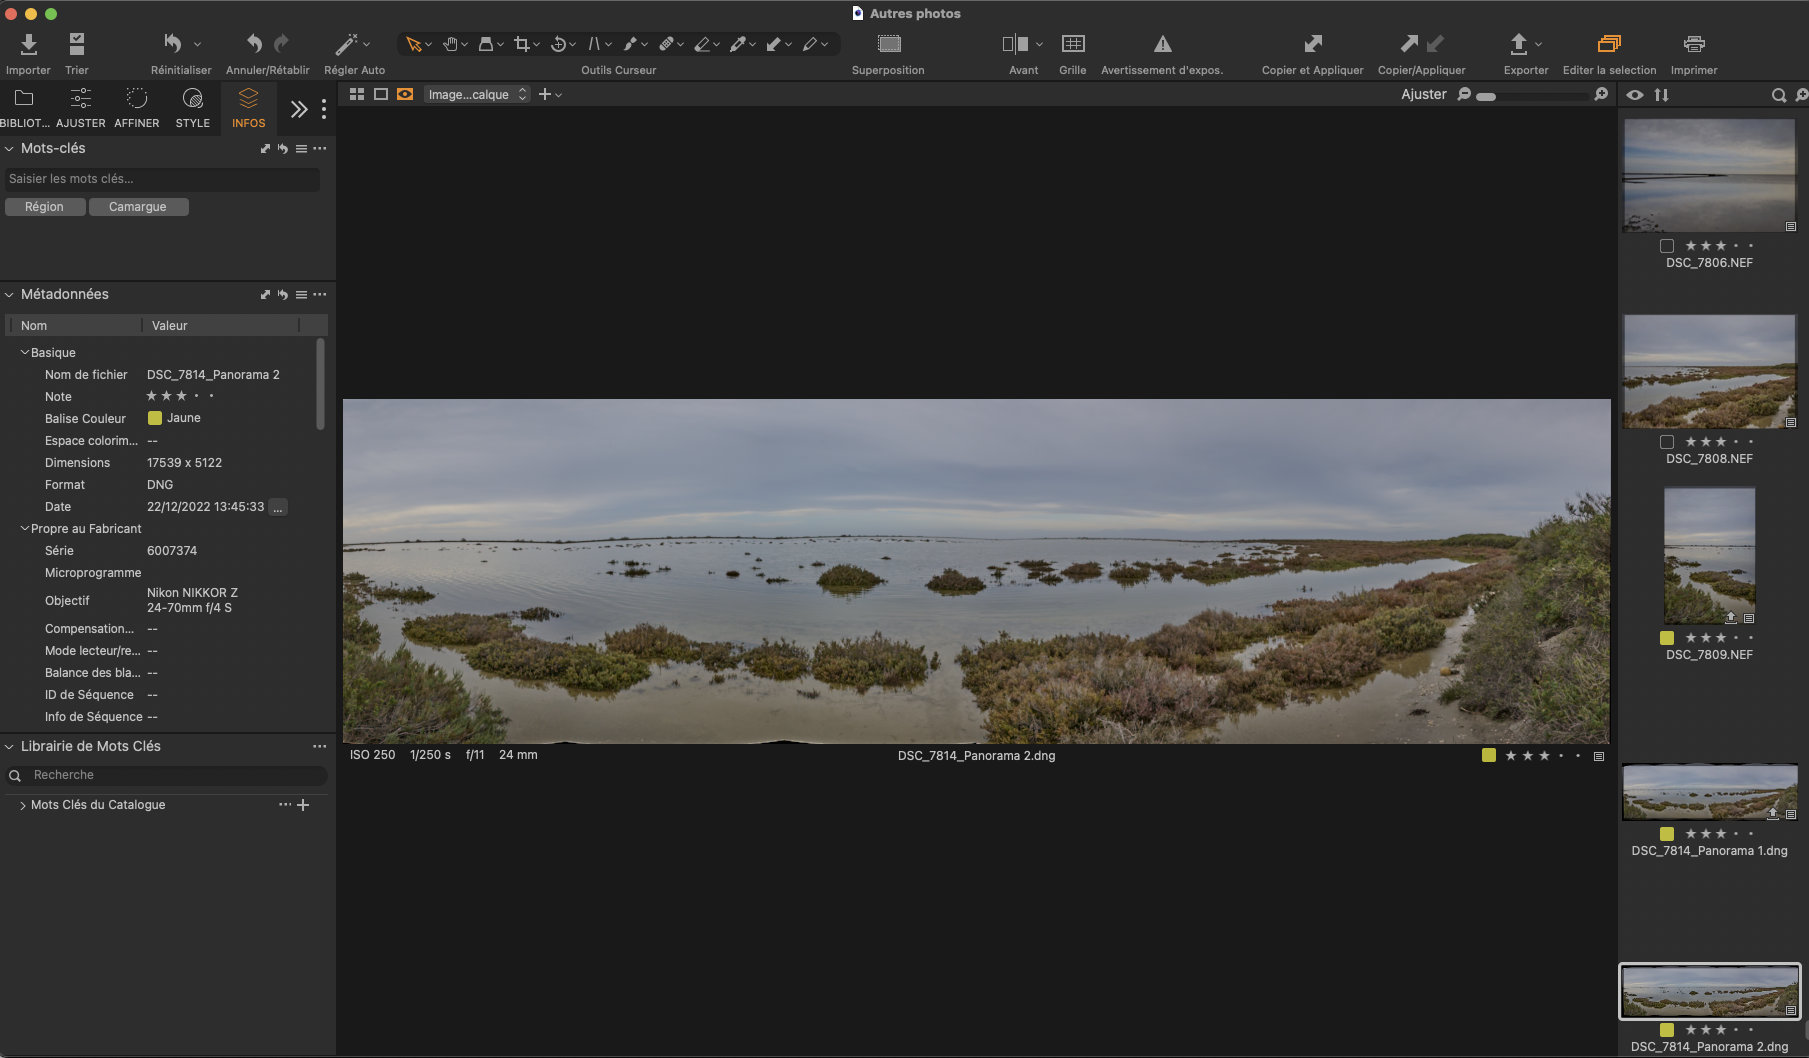Switch to the AFFINER tool tab

click(137, 107)
